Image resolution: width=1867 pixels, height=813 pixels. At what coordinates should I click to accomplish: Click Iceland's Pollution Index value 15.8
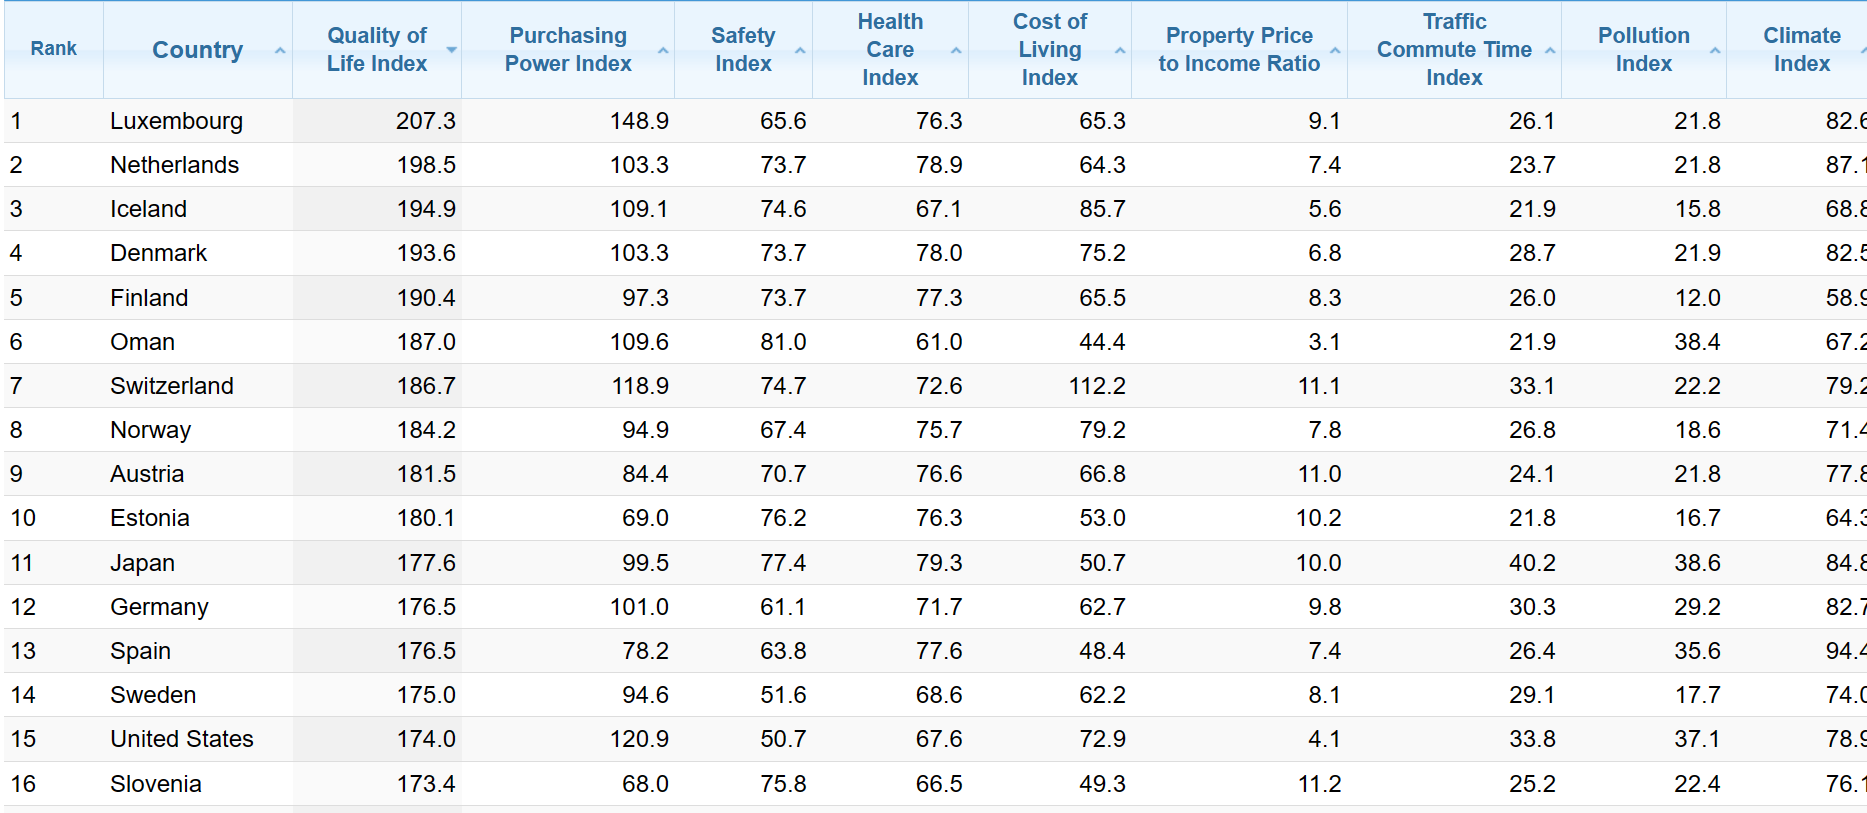1697,209
